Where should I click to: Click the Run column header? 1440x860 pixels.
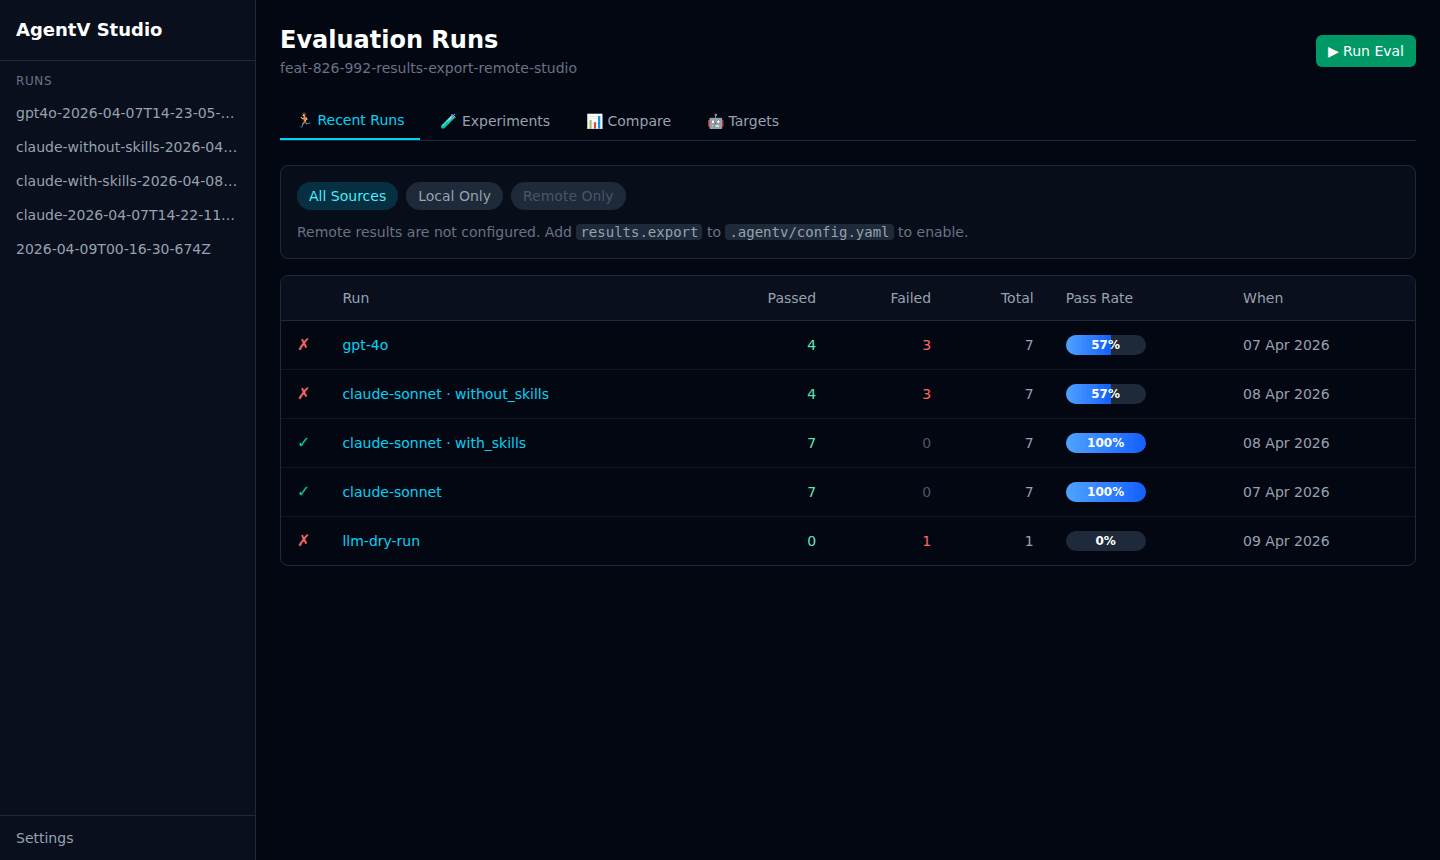coord(355,298)
